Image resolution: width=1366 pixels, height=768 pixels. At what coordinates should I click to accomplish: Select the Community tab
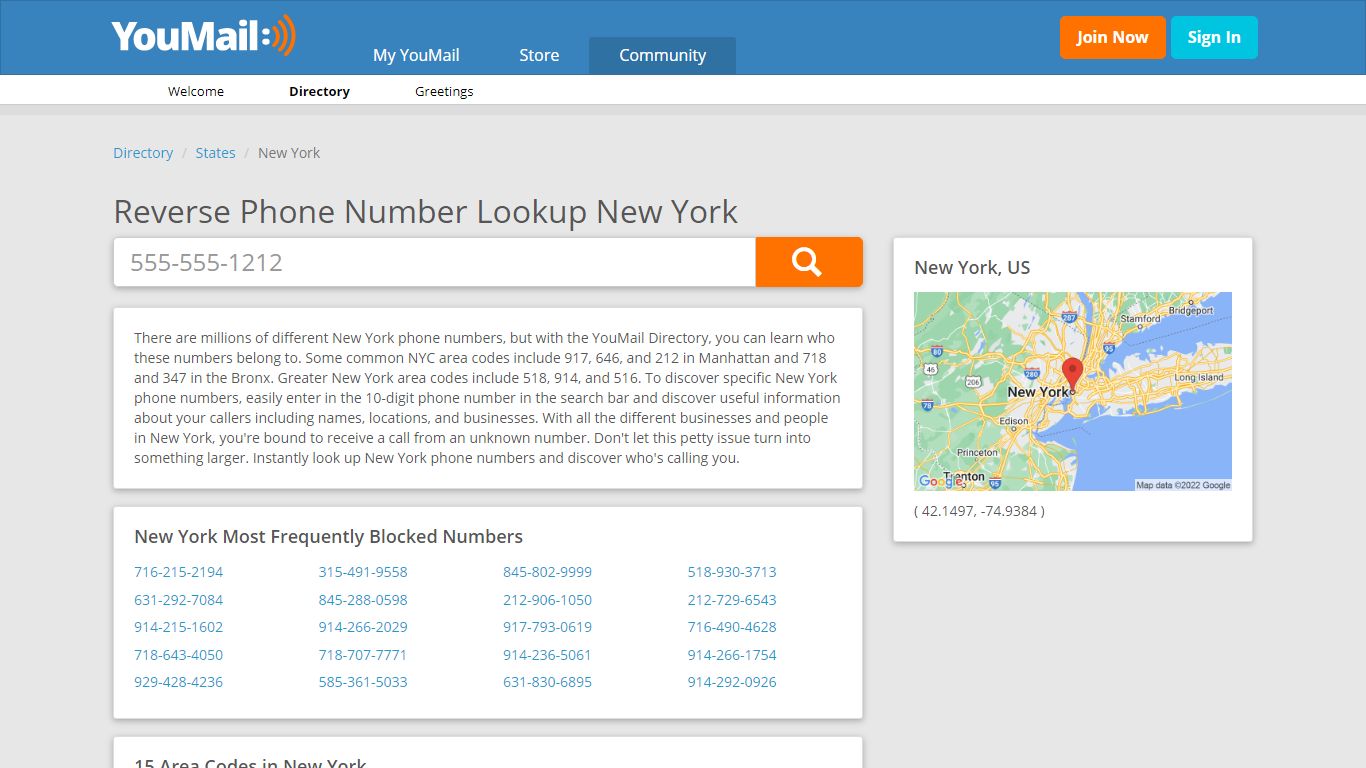tap(662, 55)
